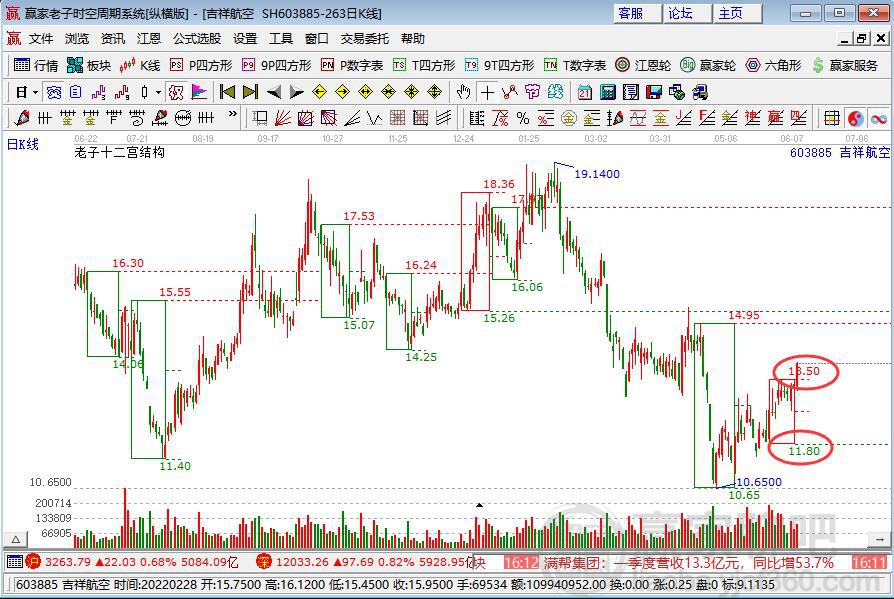
Task: Click the 老子十二宫结构 indicator title
Action: 120,152
